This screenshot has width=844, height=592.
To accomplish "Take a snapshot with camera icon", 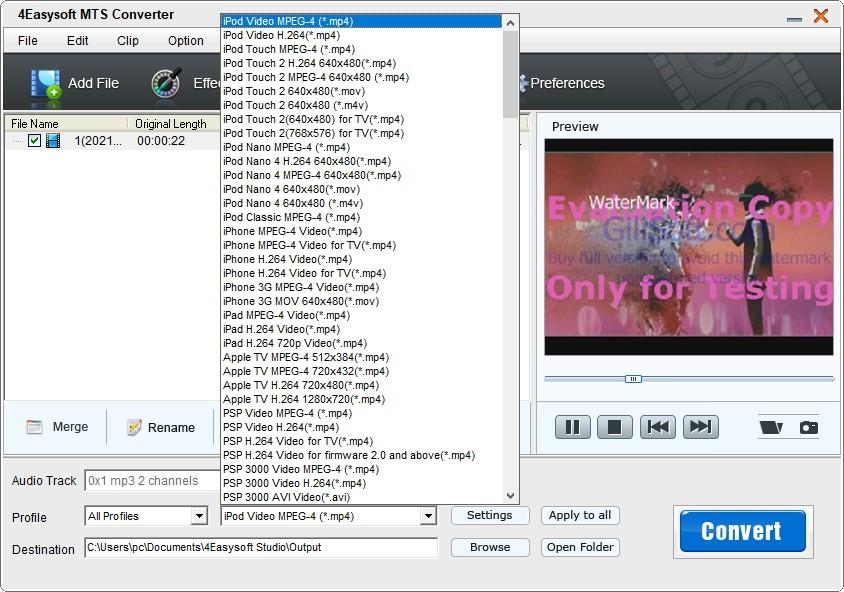I will (x=808, y=427).
